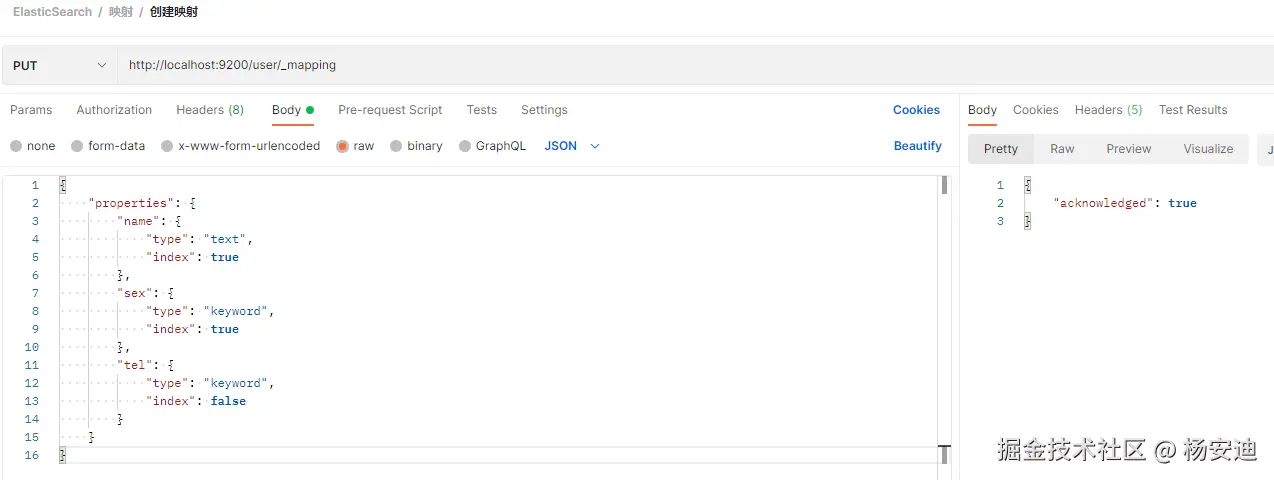Open the Authorization tab

pos(114,110)
